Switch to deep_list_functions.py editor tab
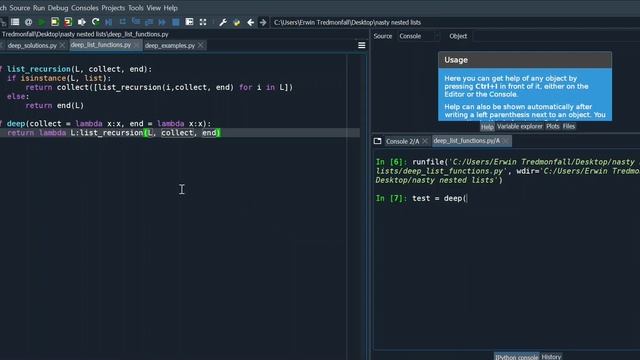The image size is (640, 360). pyautogui.click(x=101, y=45)
